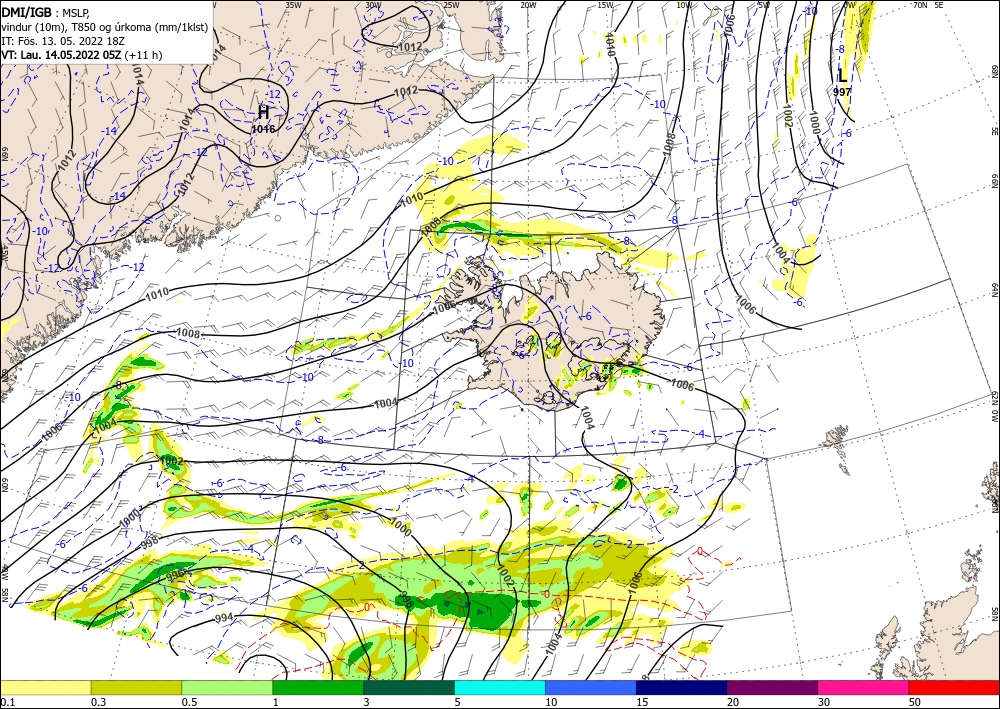Click the 70N latitude label
This screenshot has height=709, width=1000.
[920, 5]
